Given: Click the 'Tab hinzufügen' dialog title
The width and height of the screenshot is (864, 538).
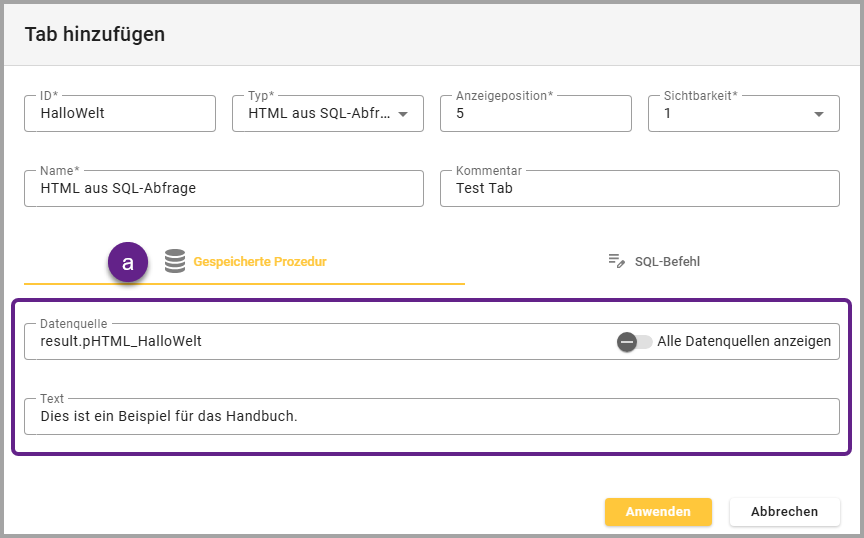Looking at the screenshot, I should tap(95, 34).
